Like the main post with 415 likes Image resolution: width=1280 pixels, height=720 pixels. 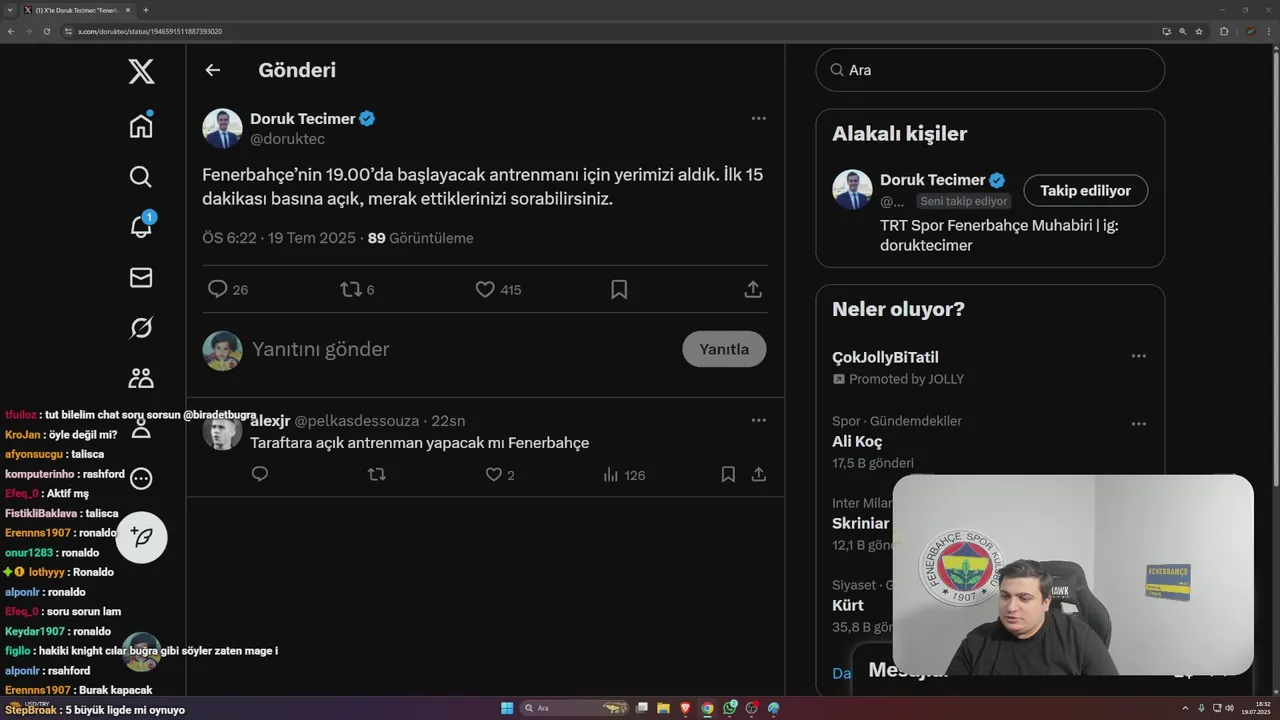click(485, 289)
